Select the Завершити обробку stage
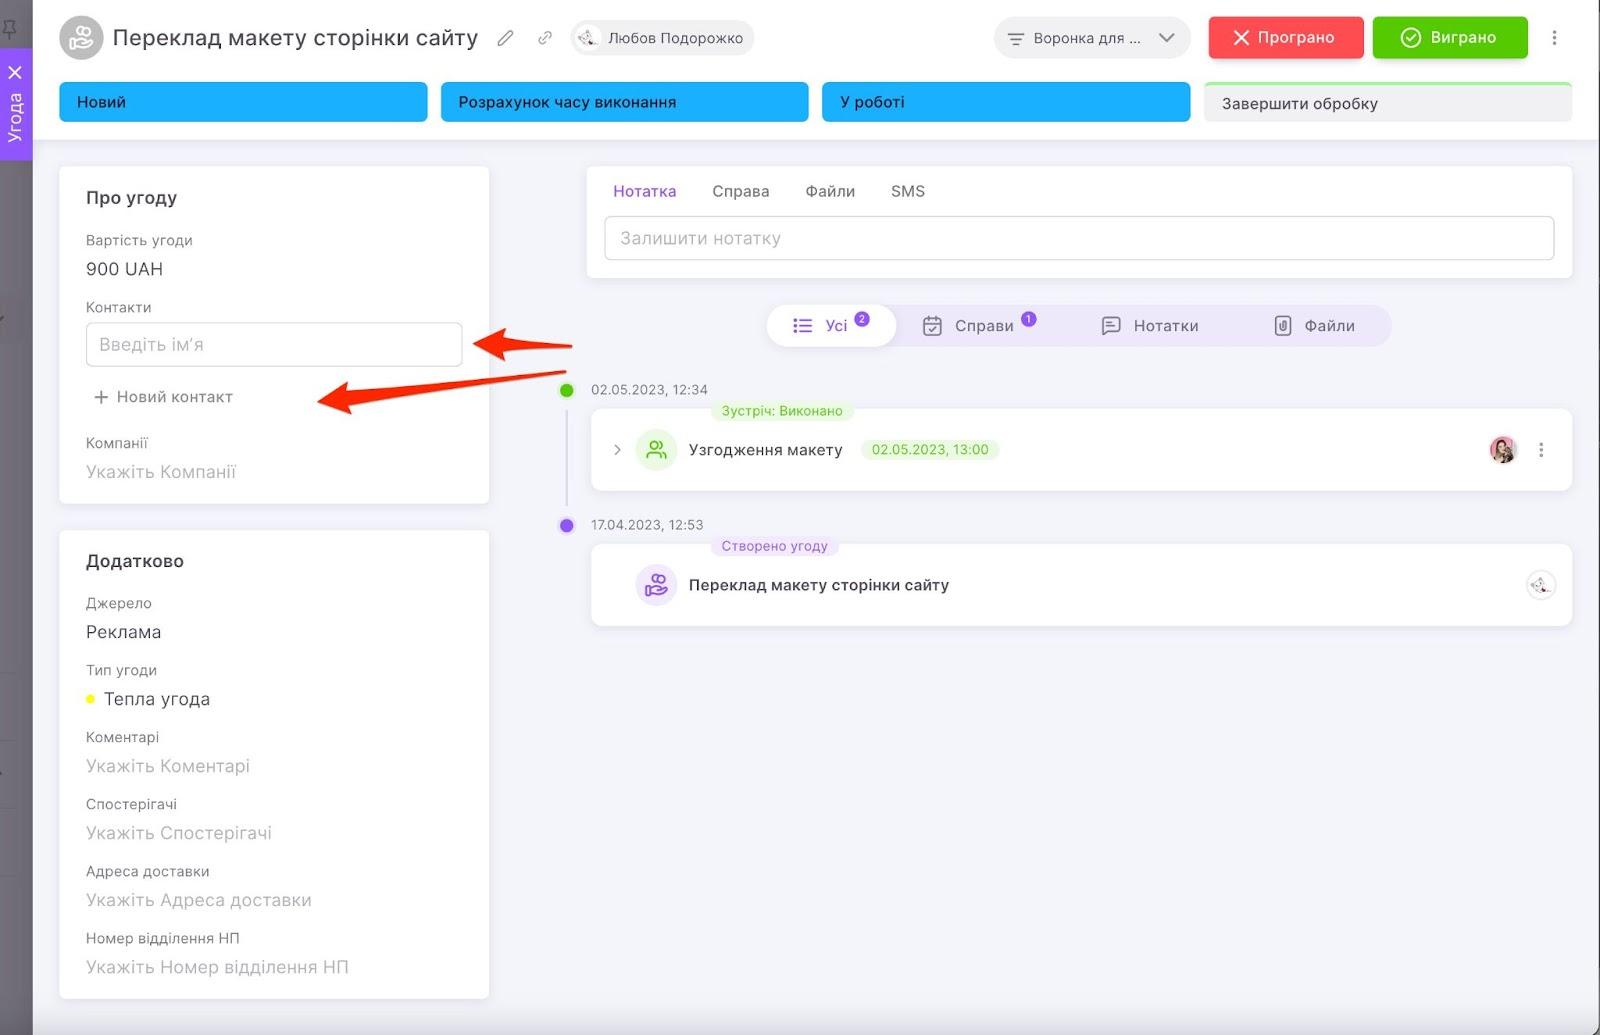The height and width of the screenshot is (1035, 1600). pyautogui.click(x=1388, y=102)
